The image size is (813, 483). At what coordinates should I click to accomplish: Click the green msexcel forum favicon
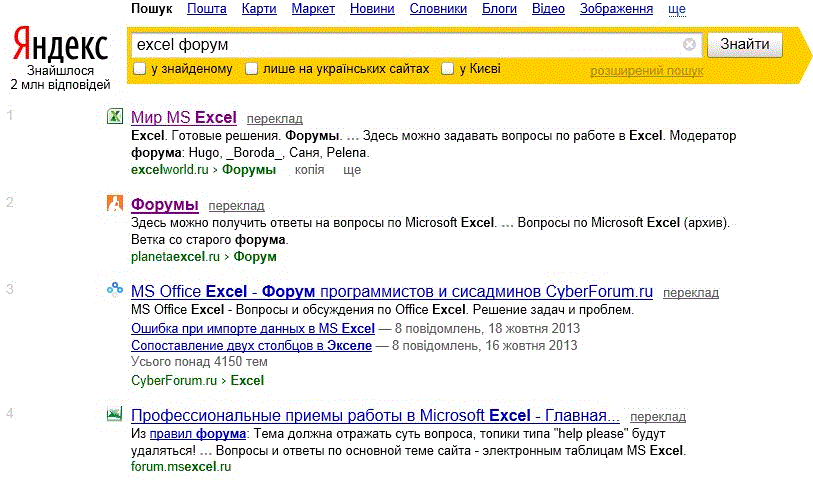click(x=115, y=414)
